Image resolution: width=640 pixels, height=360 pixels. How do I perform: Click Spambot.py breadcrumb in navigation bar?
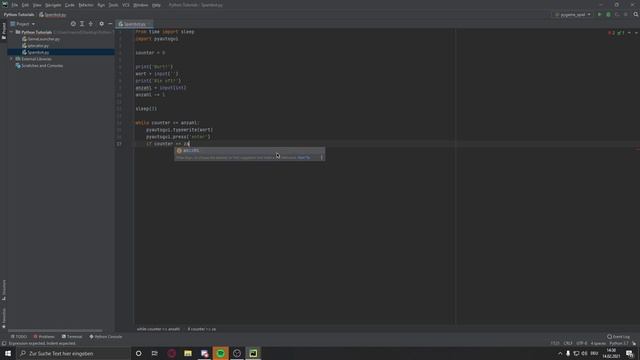click(x=53, y=15)
